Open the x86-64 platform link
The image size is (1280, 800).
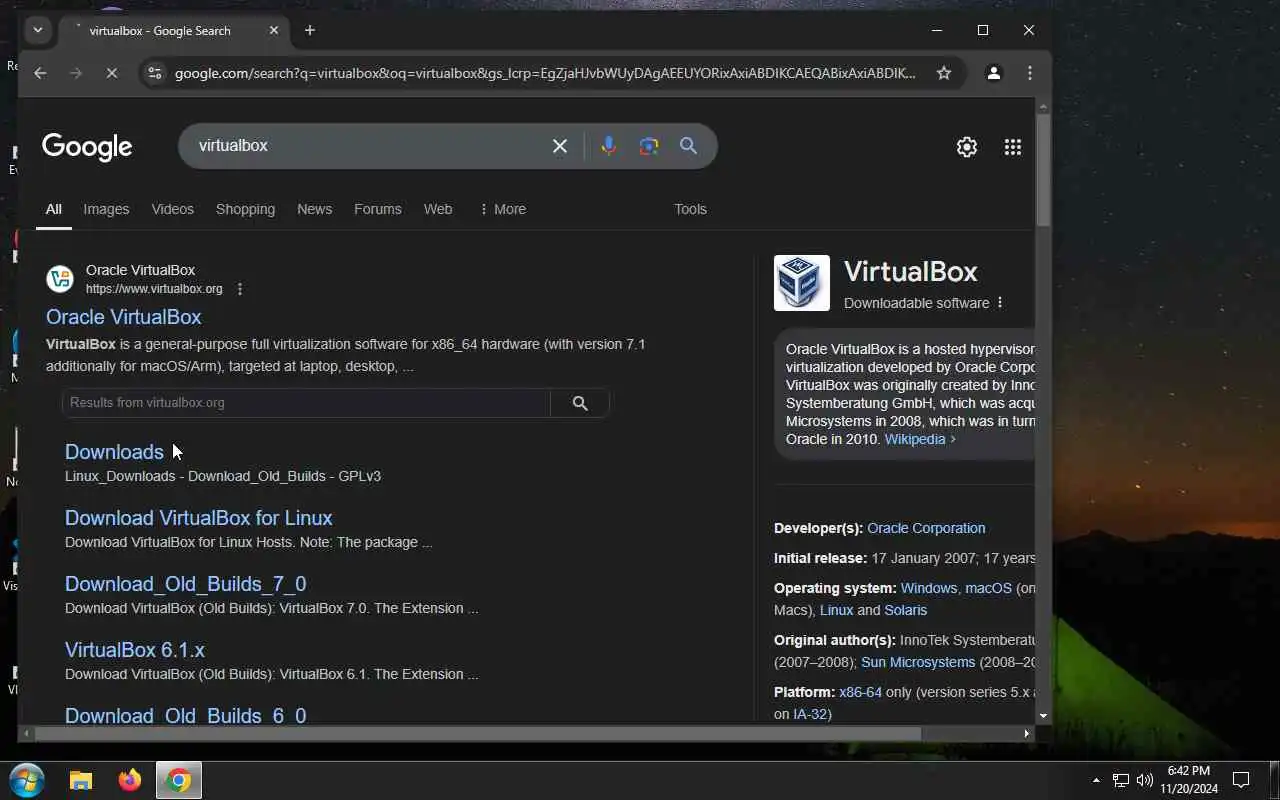(x=860, y=692)
